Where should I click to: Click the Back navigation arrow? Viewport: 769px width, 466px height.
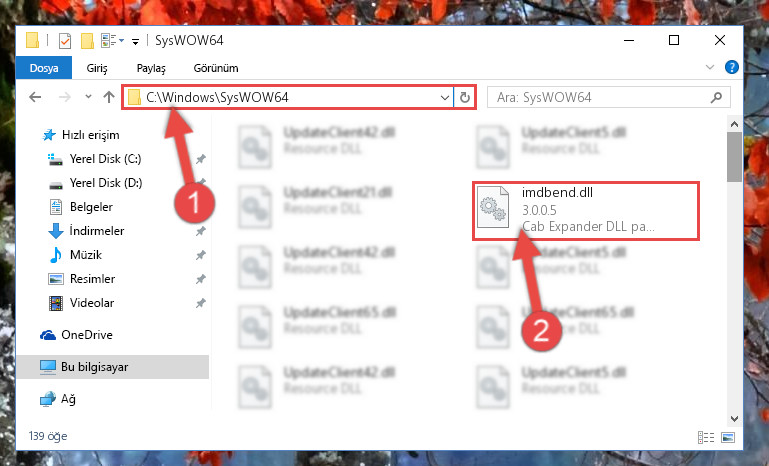[x=35, y=97]
